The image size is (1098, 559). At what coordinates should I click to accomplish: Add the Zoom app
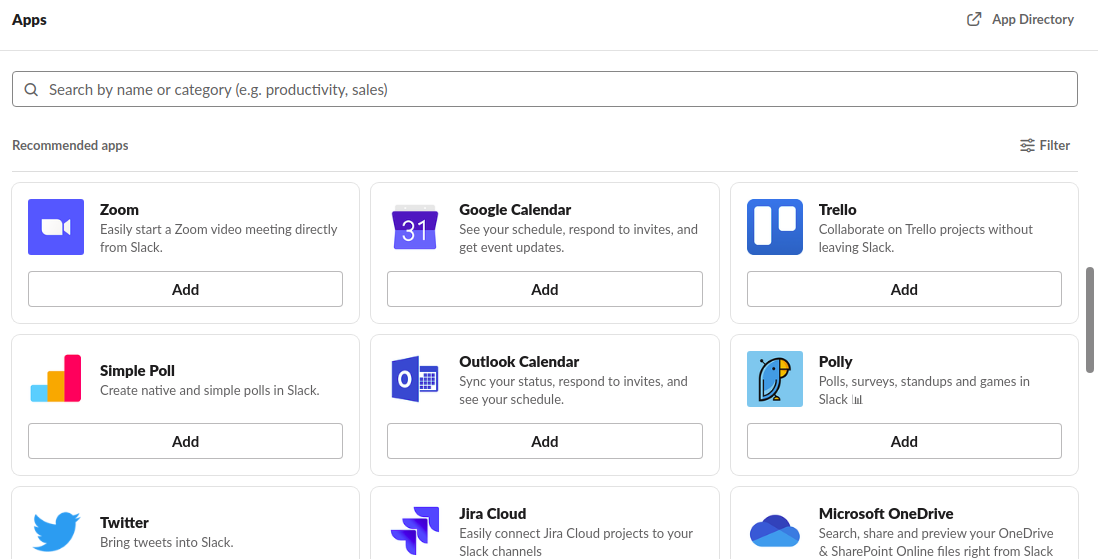pyautogui.click(x=186, y=289)
